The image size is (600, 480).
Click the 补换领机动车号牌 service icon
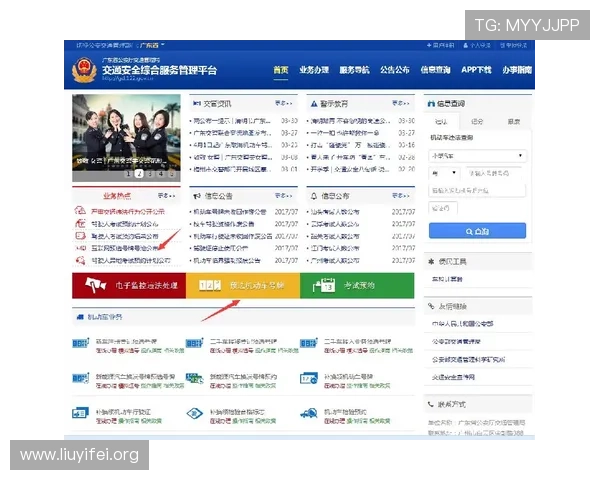(309, 379)
